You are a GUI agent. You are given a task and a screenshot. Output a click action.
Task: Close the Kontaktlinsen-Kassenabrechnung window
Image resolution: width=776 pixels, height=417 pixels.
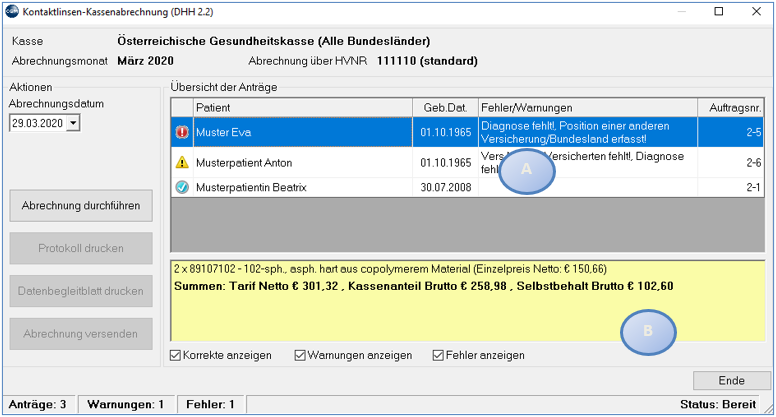point(756,11)
